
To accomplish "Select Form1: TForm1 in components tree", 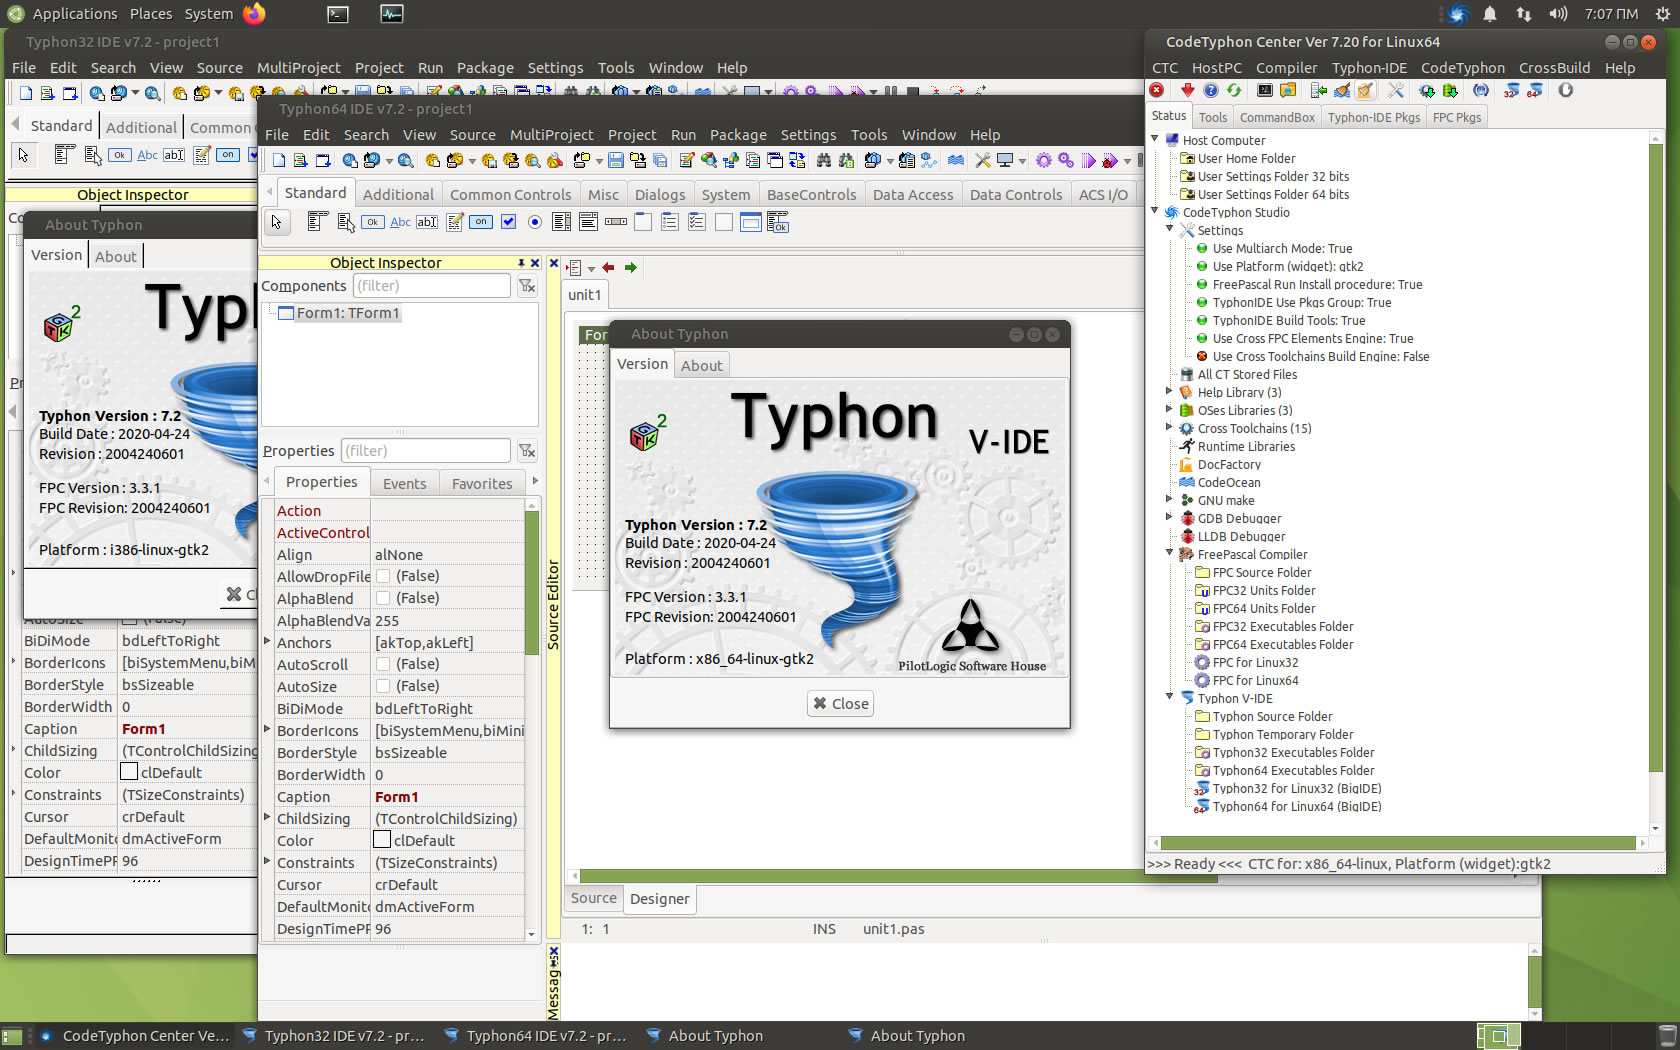I will click(348, 313).
